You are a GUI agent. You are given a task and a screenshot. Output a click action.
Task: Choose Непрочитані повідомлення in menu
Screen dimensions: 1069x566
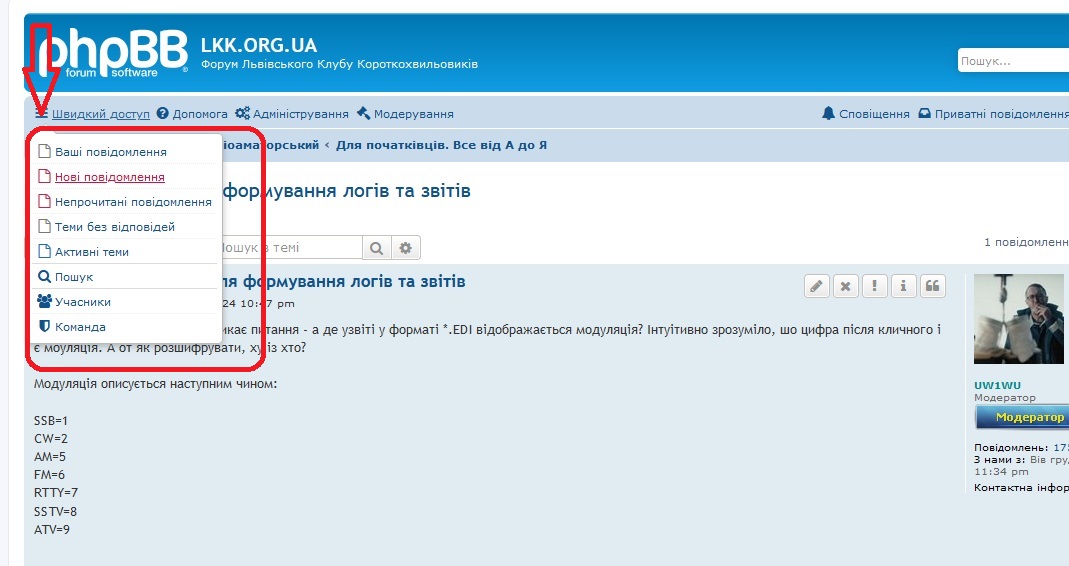[133, 202]
